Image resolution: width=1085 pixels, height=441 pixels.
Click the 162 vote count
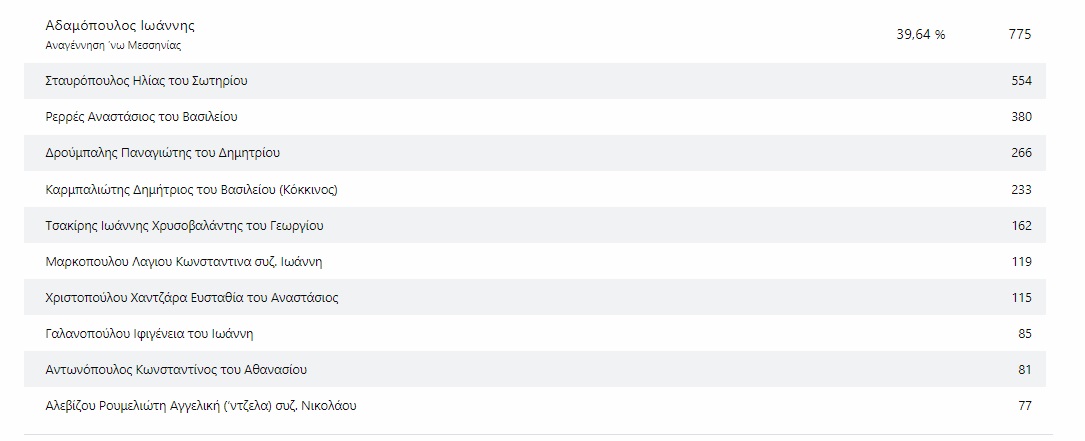(1021, 225)
